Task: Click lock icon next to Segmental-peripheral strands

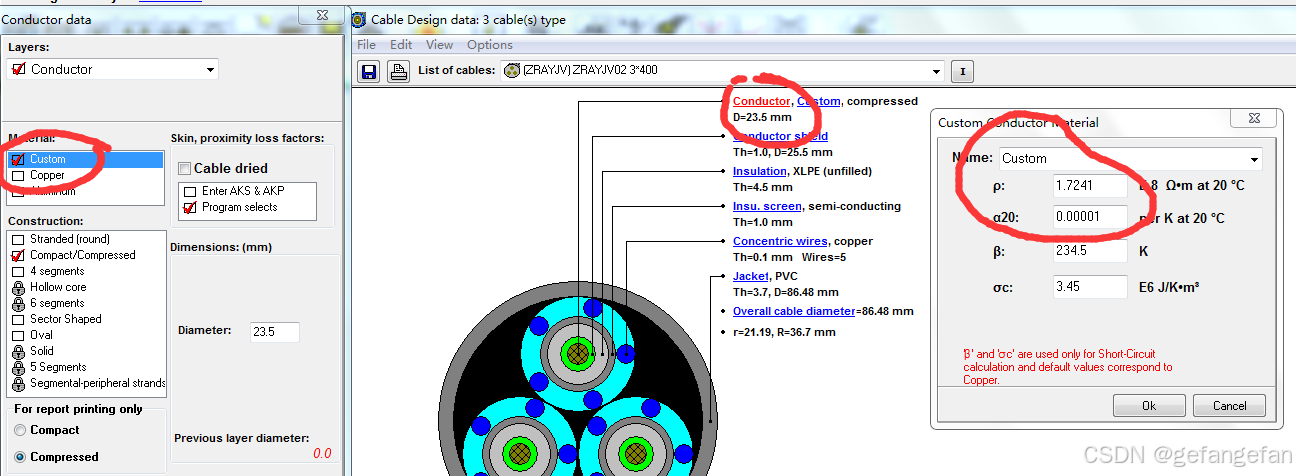Action: pyautogui.click(x=18, y=383)
